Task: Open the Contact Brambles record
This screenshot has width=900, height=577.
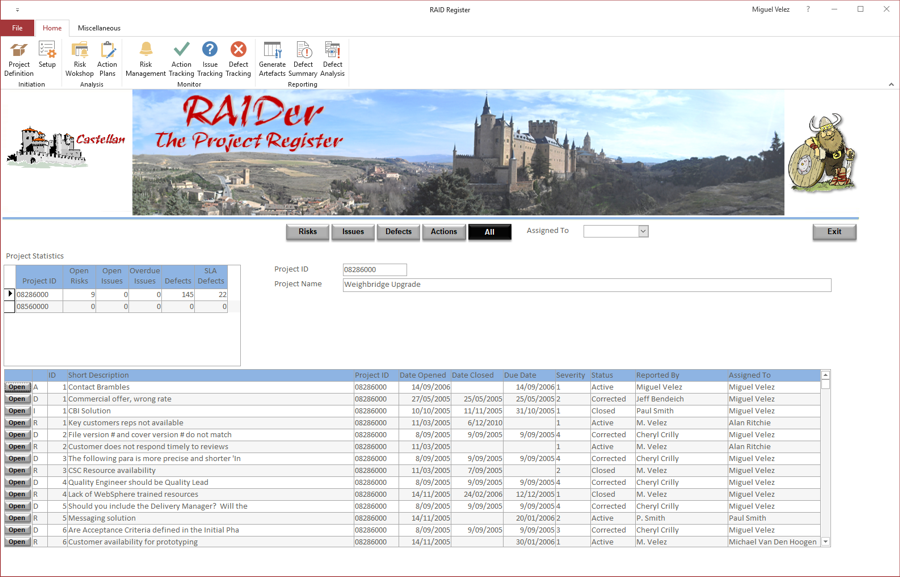Action: pos(17,387)
